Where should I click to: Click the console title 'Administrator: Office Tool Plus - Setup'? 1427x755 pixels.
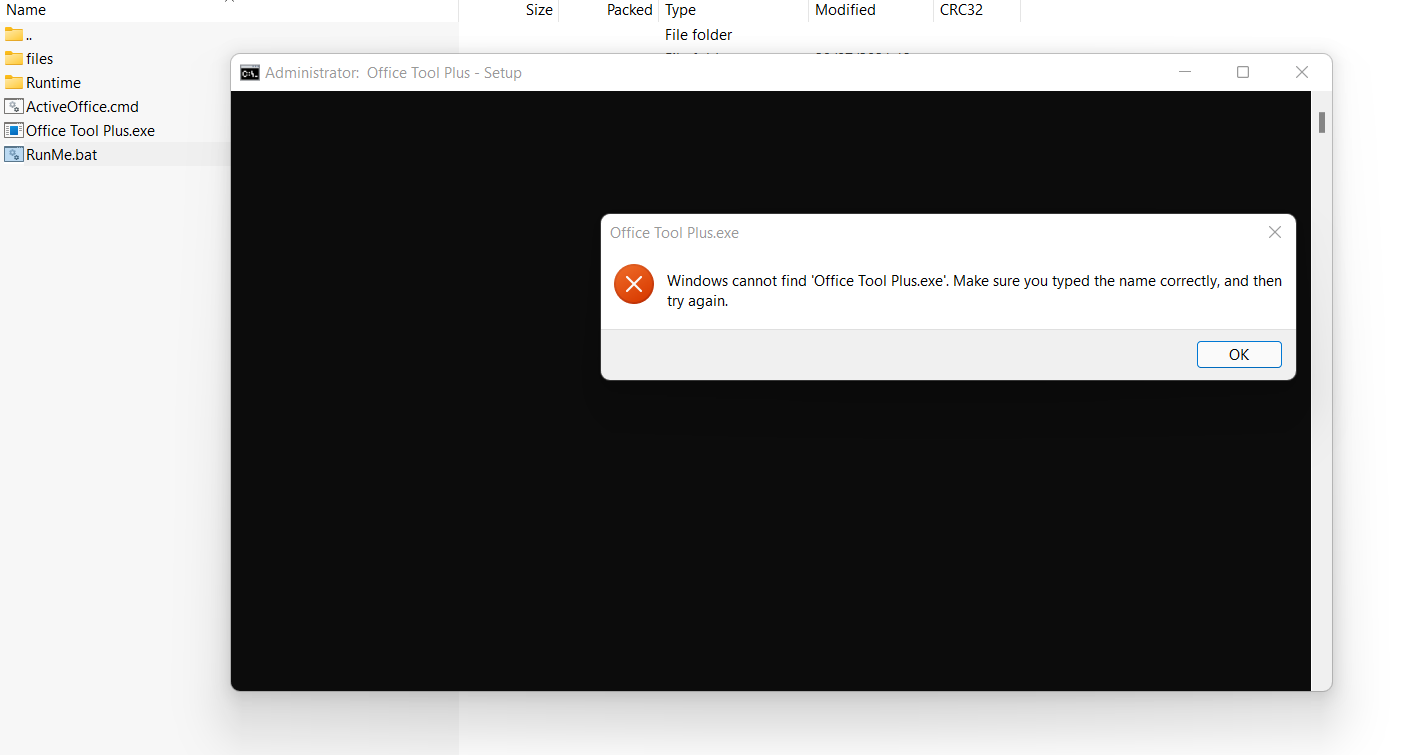pos(393,72)
